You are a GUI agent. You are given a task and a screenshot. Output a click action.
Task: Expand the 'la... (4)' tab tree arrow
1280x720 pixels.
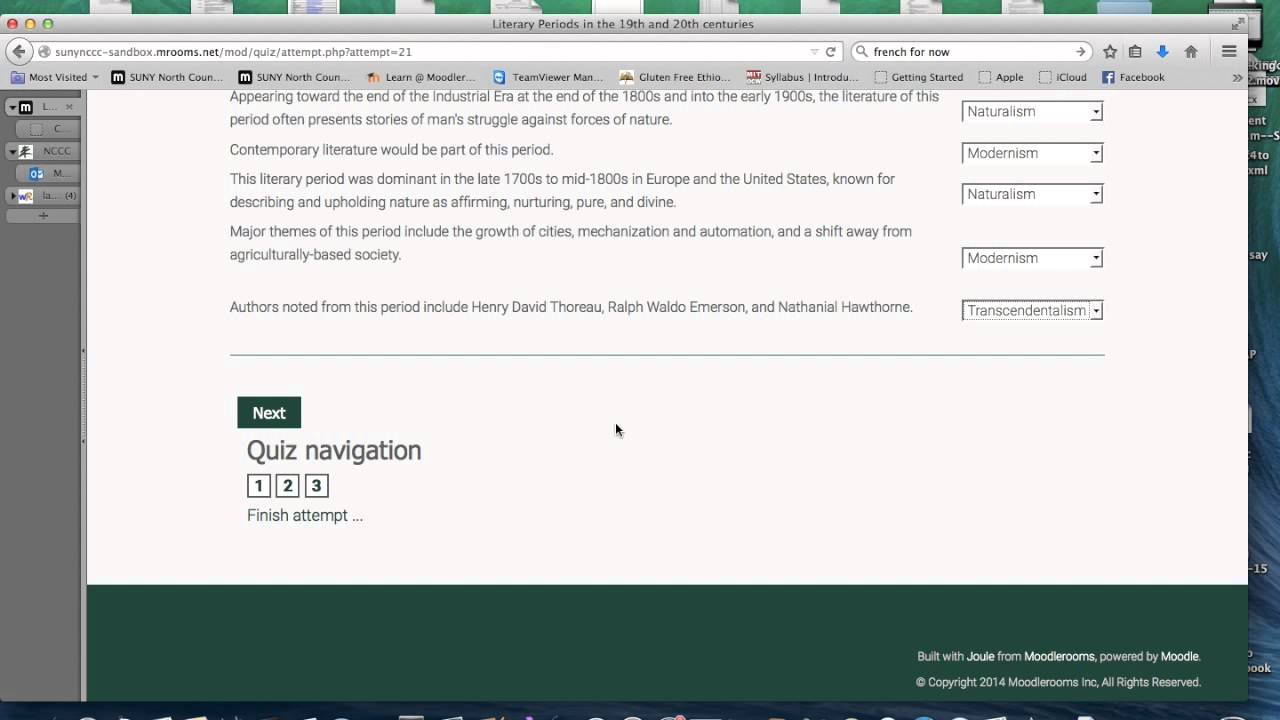point(13,196)
